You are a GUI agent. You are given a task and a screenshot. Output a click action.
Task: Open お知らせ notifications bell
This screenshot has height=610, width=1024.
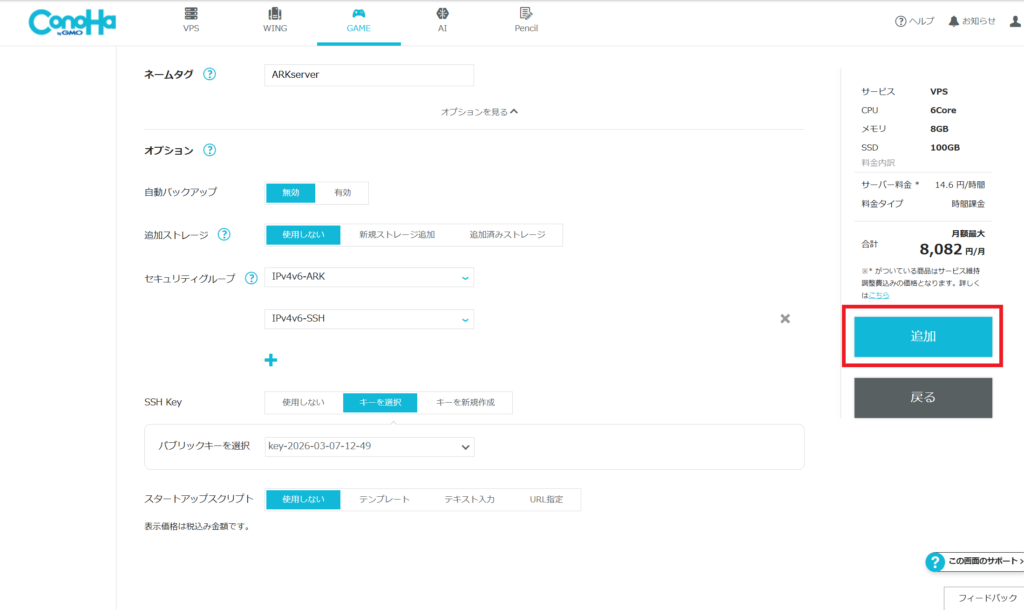pyautogui.click(x=971, y=21)
